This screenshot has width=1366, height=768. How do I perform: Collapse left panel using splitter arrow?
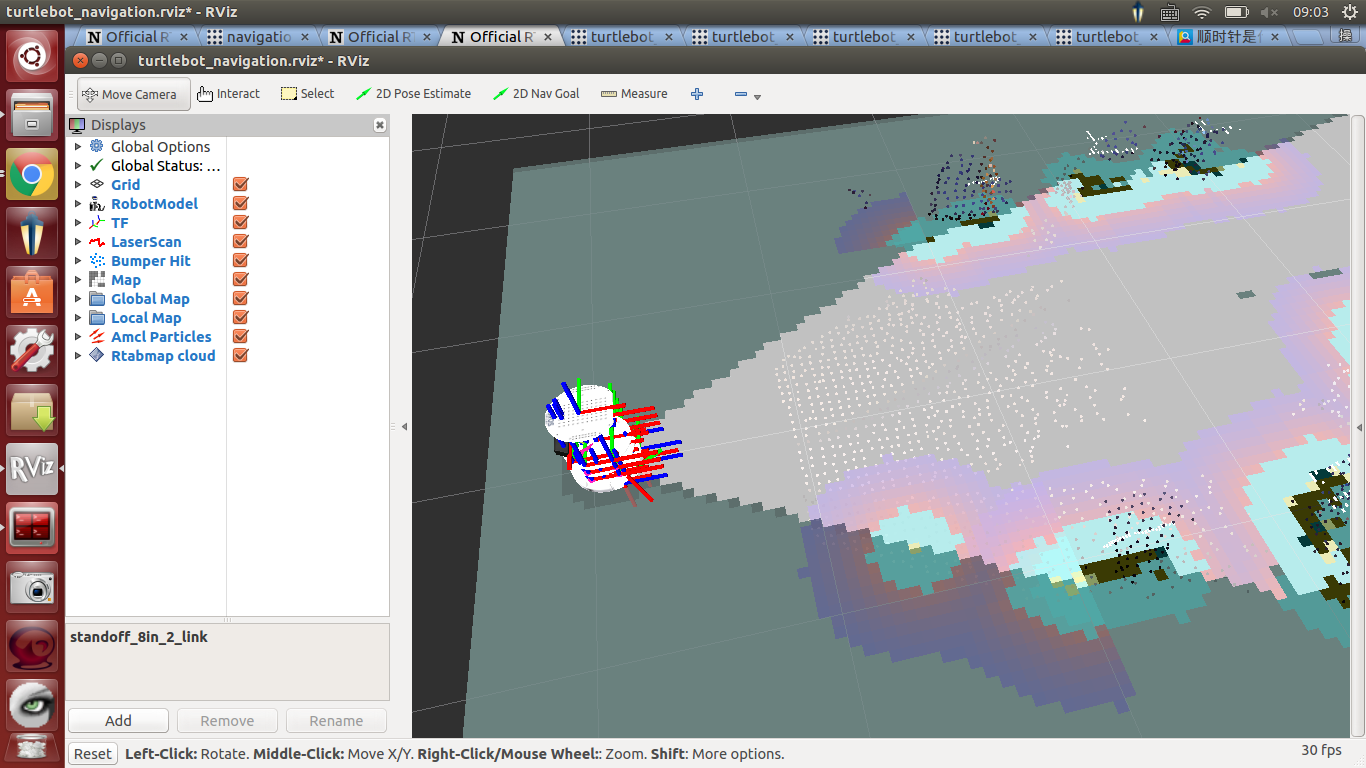404,427
